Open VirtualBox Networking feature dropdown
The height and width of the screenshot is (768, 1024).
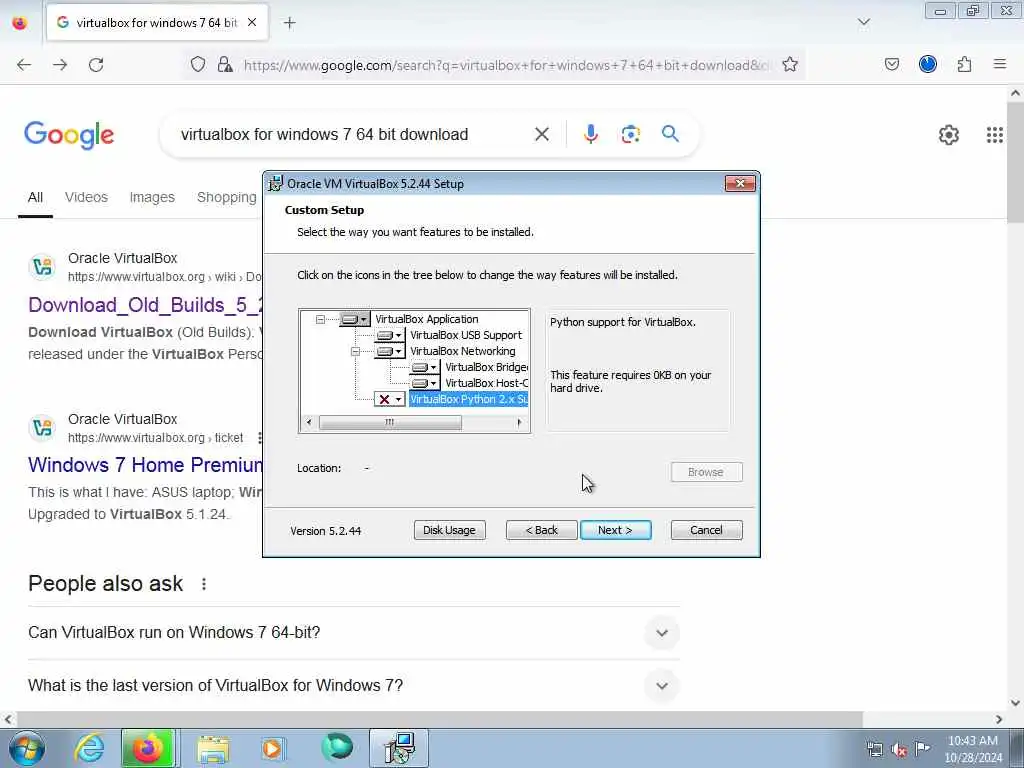click(x=390, y=351)
